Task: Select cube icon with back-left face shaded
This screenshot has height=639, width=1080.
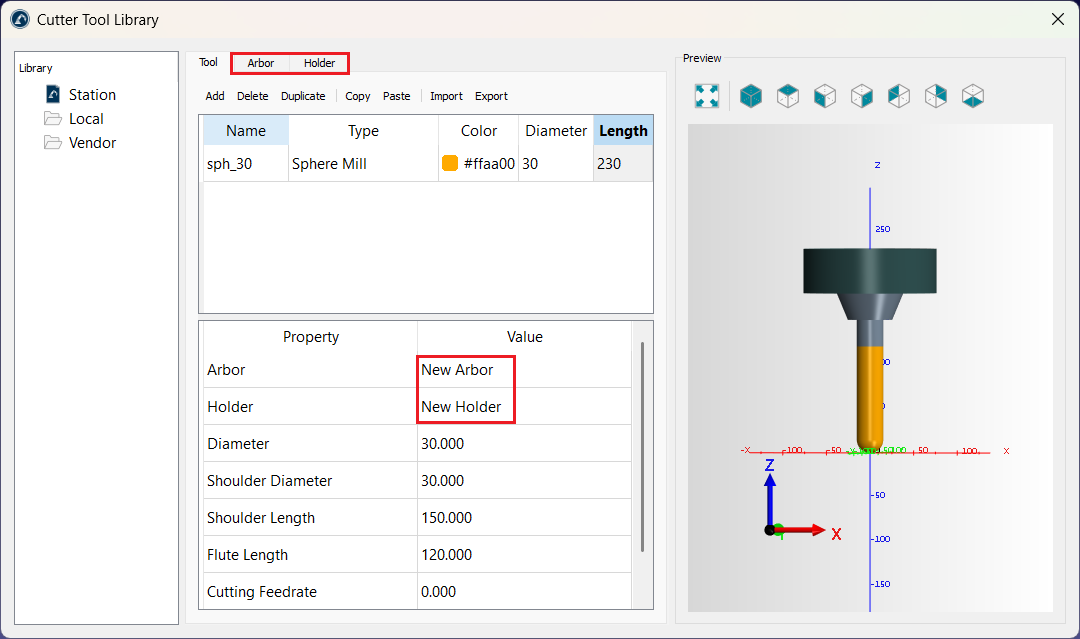Action: (899, 96)
